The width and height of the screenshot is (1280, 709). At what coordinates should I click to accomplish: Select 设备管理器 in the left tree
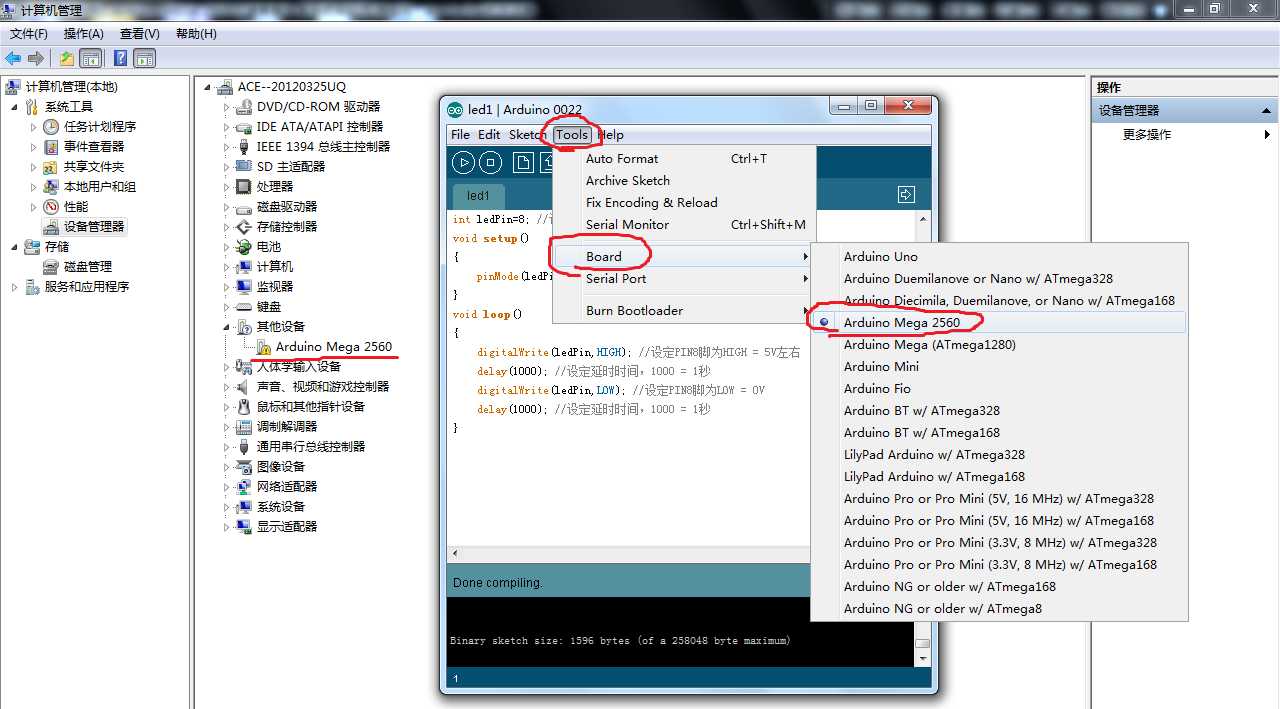94,227
